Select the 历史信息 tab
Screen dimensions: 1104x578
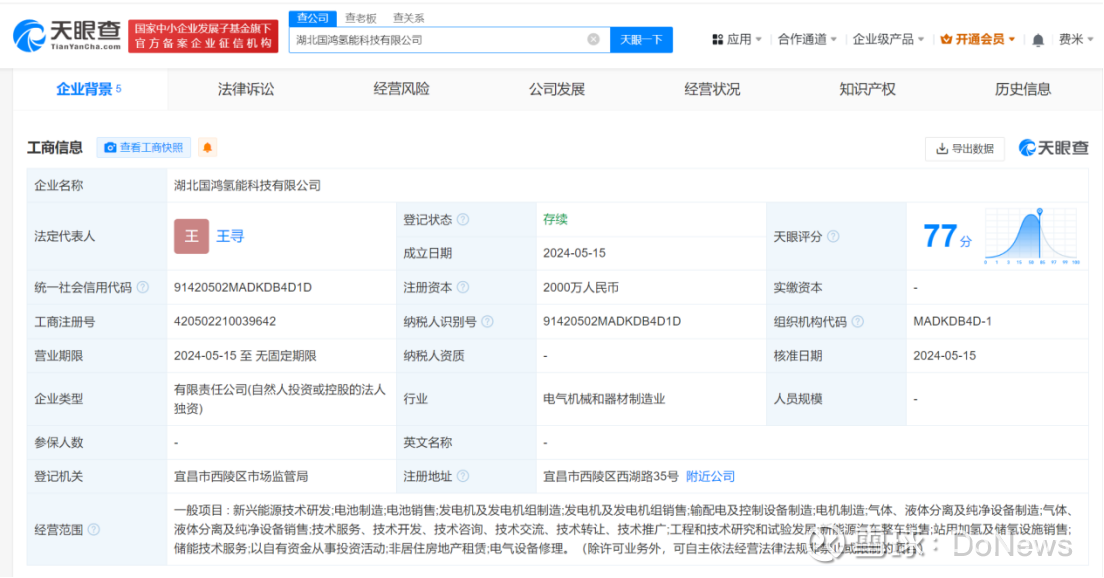1022,89
